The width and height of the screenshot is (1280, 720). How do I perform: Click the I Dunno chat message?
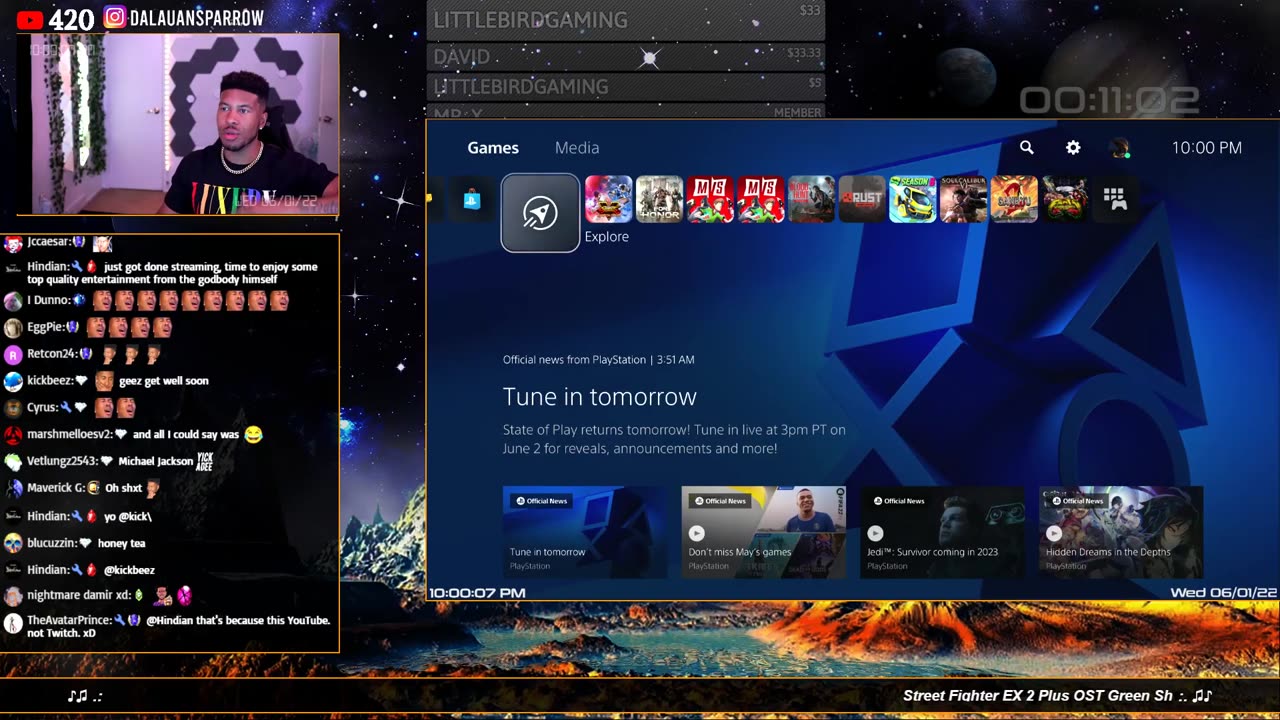click(x=148, y=300)
